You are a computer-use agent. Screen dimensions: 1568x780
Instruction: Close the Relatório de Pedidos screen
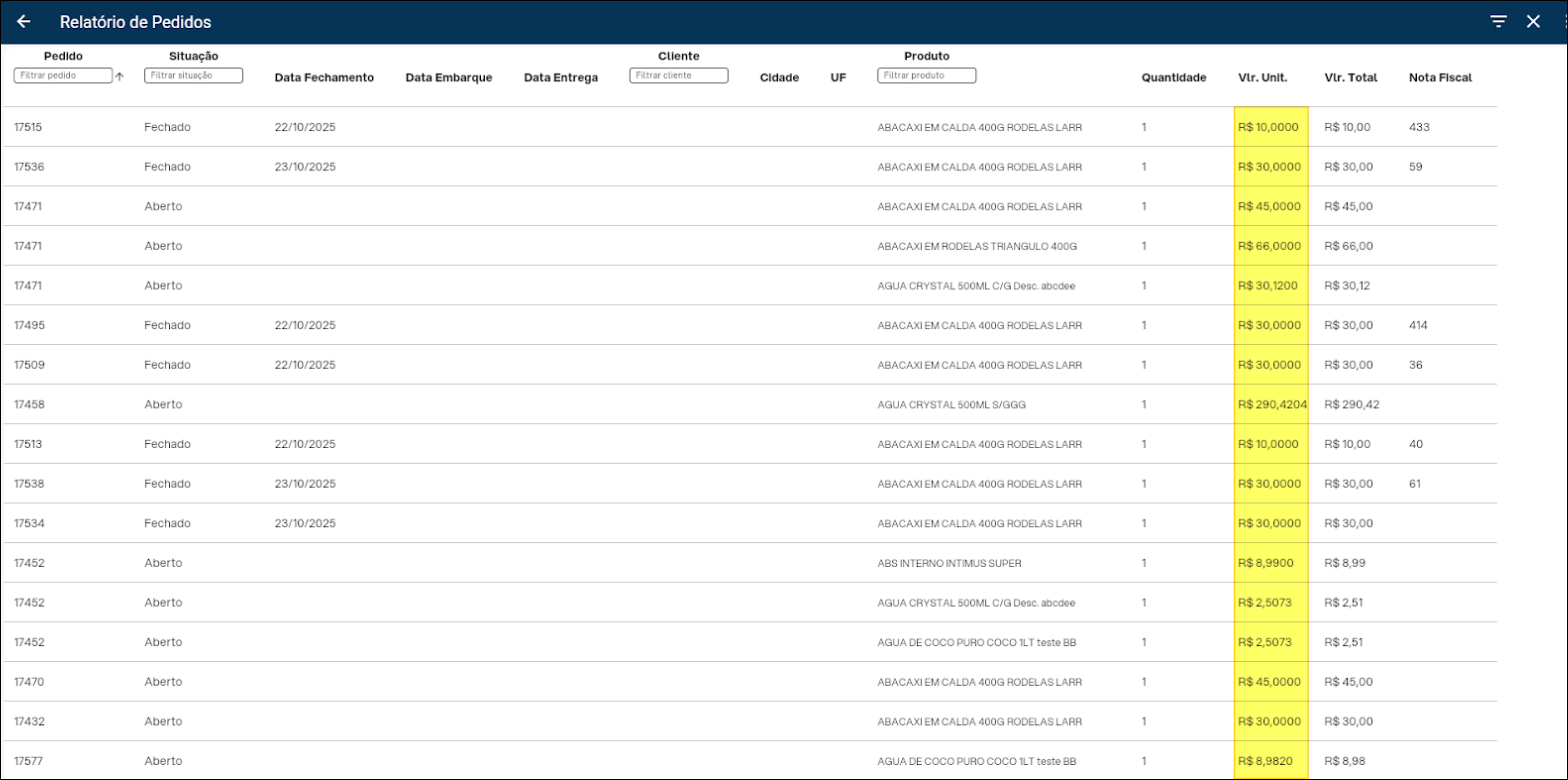(1533, 22)
